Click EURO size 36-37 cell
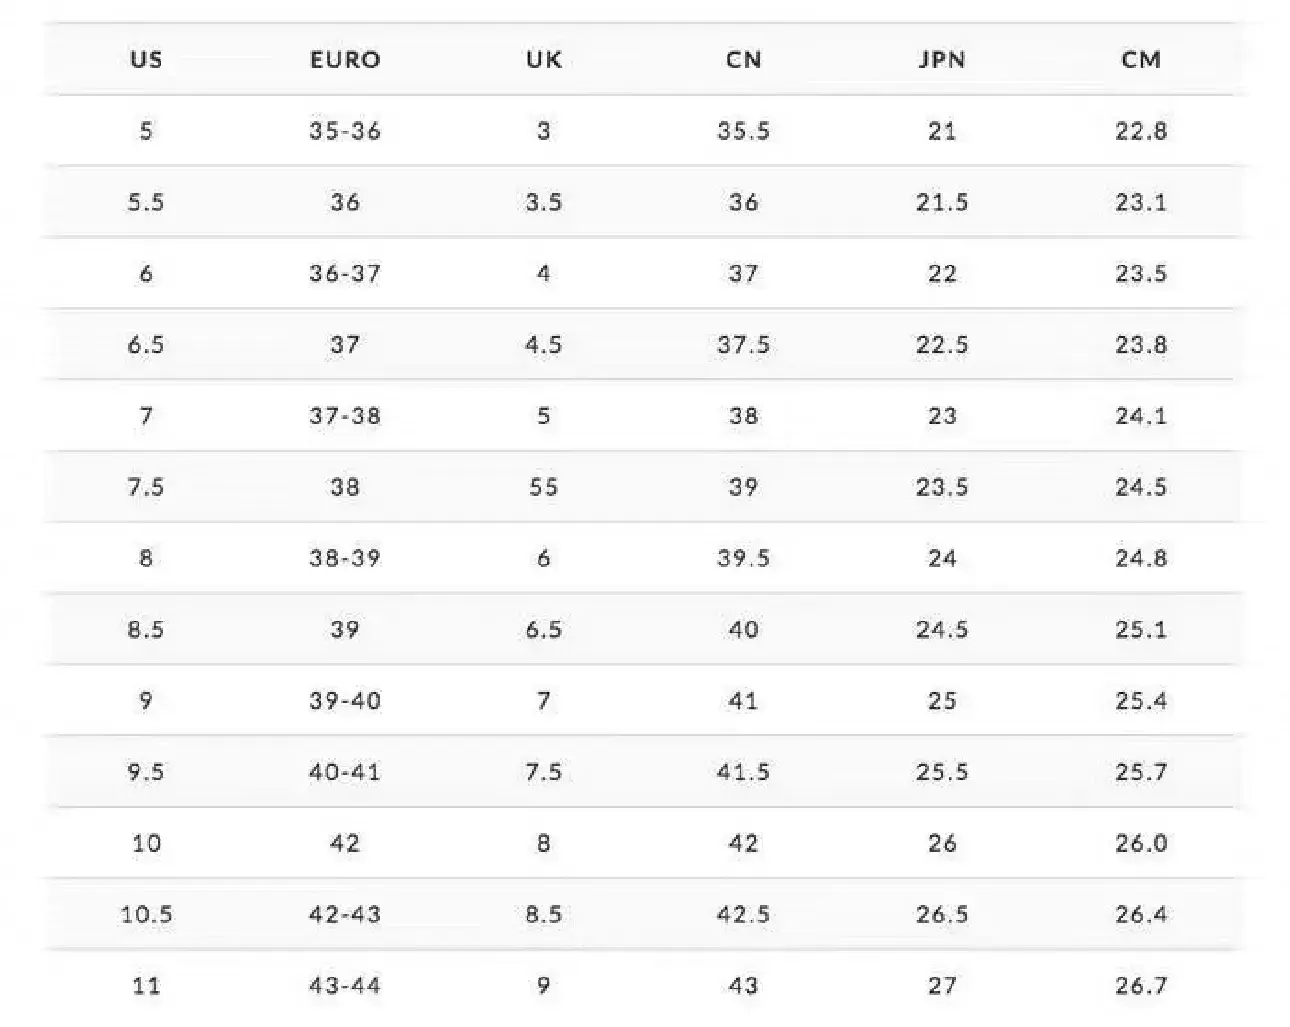 345,273
